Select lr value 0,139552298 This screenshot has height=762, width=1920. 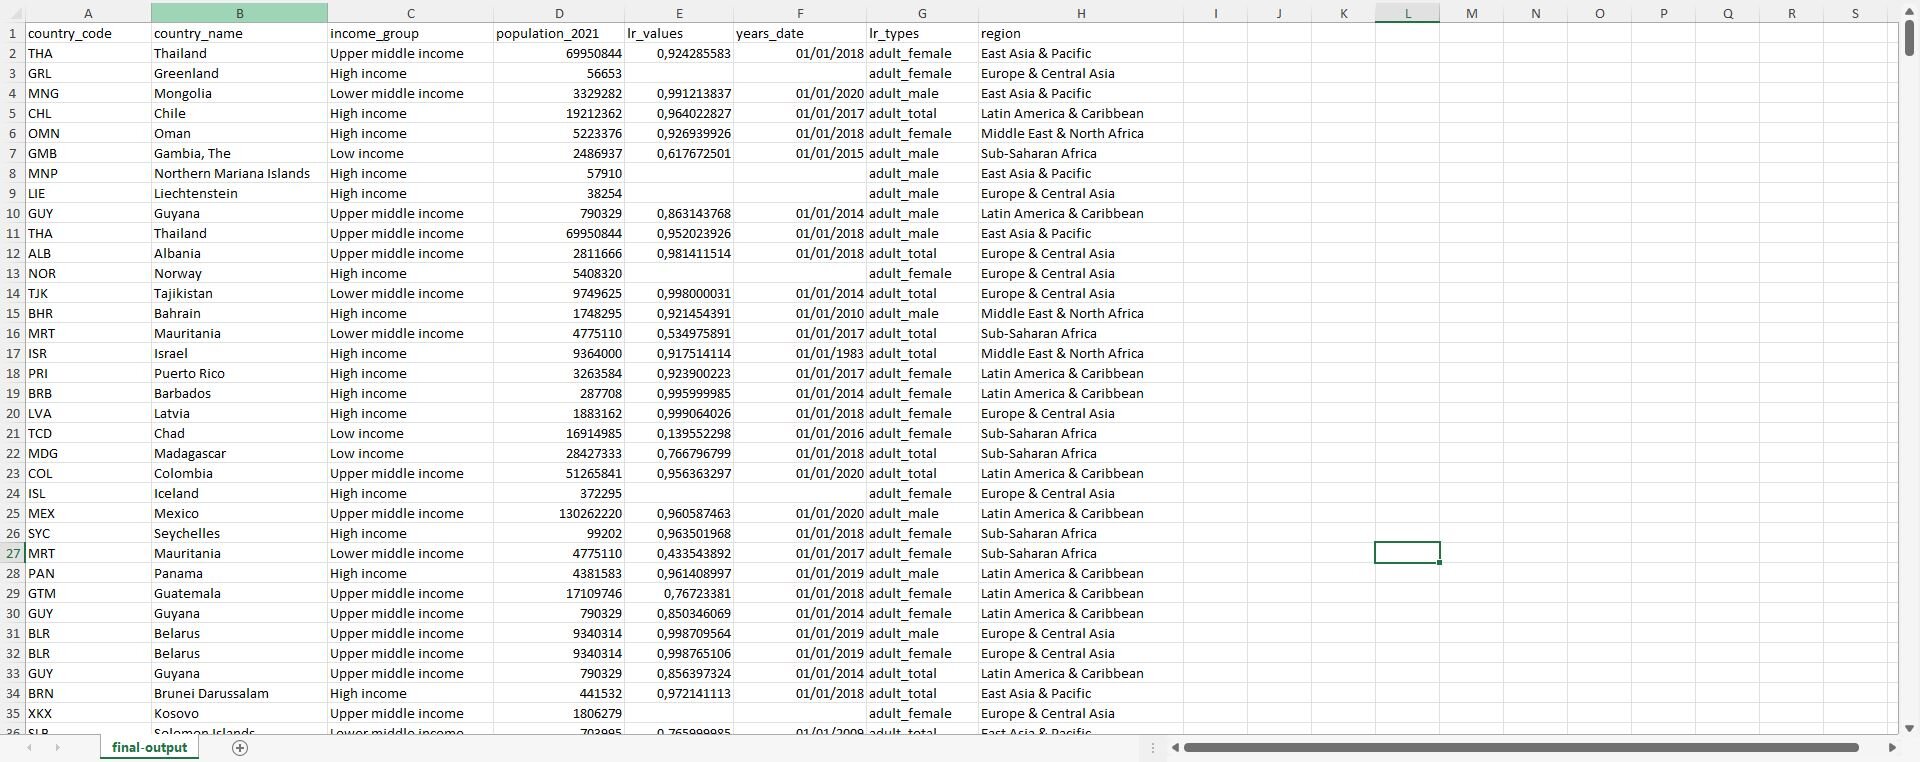[x=679, y=433]
